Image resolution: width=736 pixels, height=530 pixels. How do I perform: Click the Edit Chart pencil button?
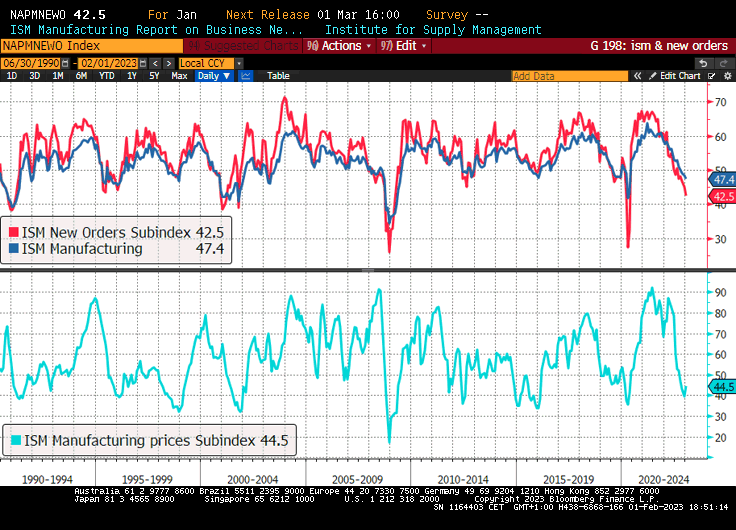[x=675, y=76]
